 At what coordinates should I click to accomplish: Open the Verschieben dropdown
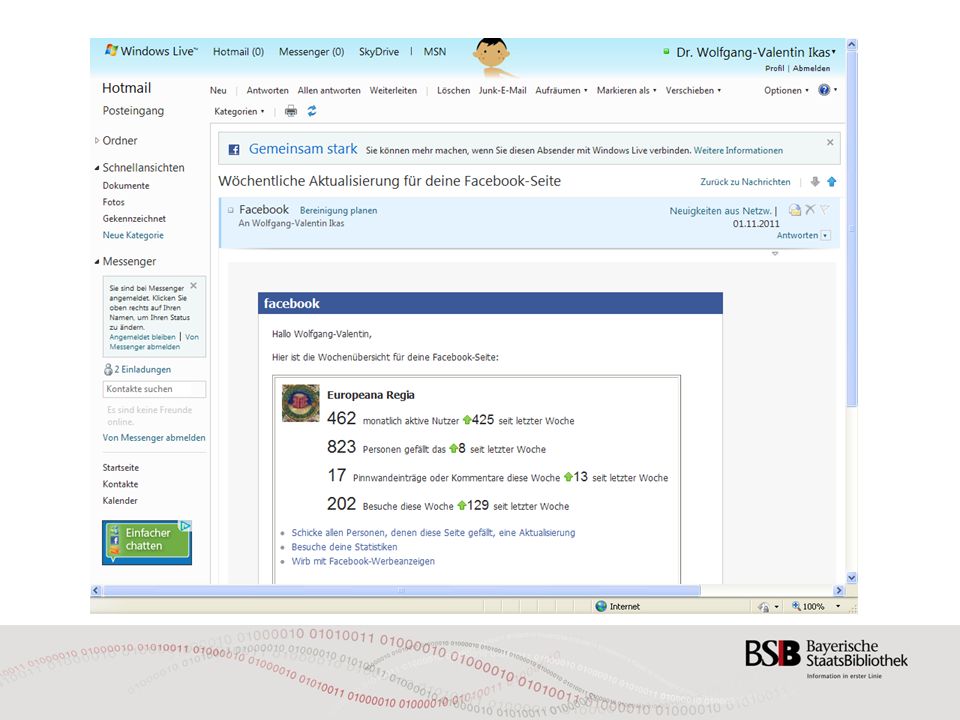(693, 90)
